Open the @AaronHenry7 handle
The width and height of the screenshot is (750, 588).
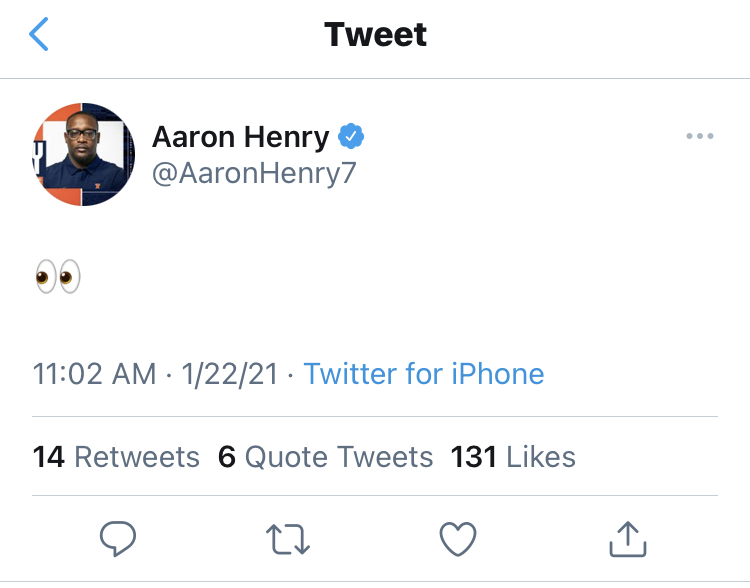click(x=254, y=173)
